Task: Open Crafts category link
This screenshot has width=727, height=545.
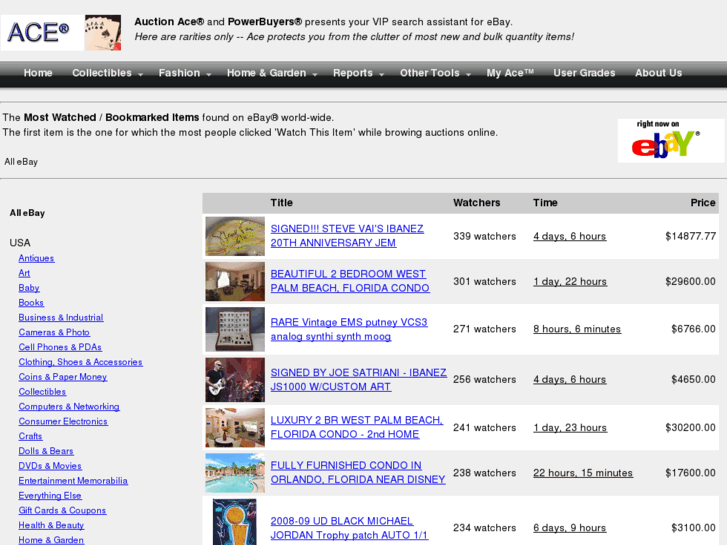Action: pyautogui.click(x=30, y=436)
